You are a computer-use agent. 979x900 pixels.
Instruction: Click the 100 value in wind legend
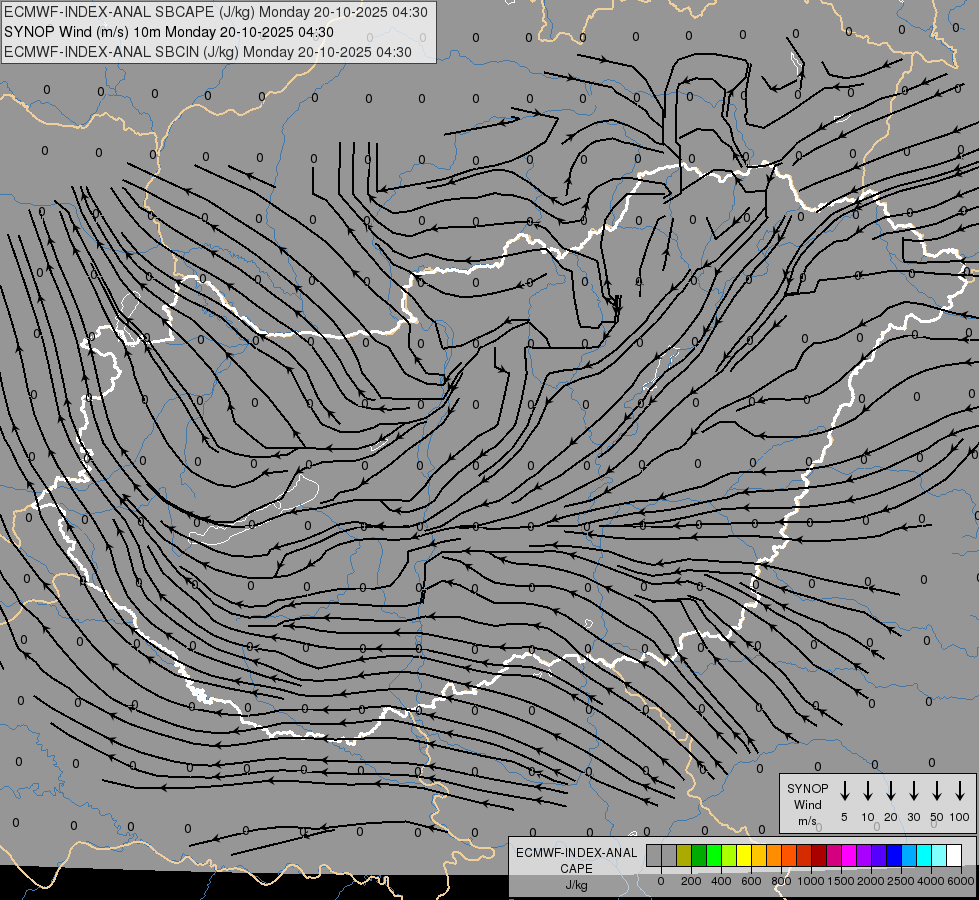(x=960, y=817)
